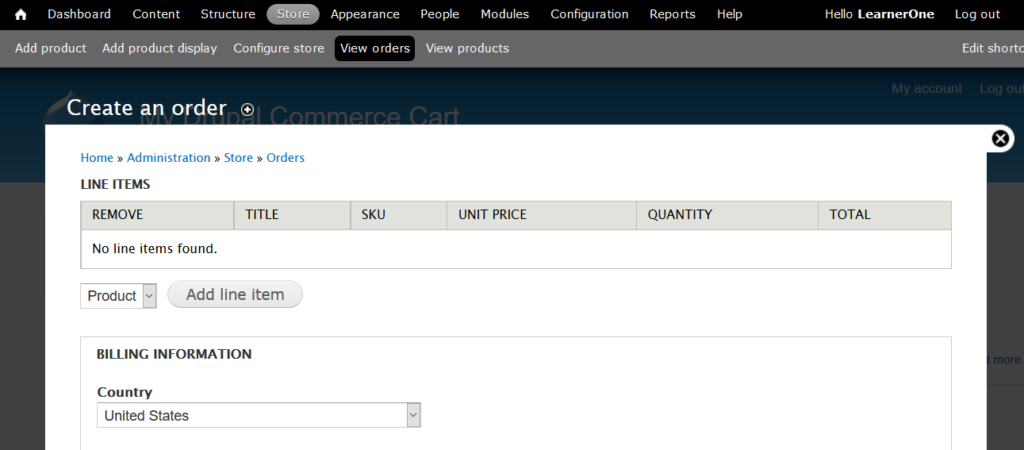Click the home icon in admin bar
1024x450 pixels.
21,14
